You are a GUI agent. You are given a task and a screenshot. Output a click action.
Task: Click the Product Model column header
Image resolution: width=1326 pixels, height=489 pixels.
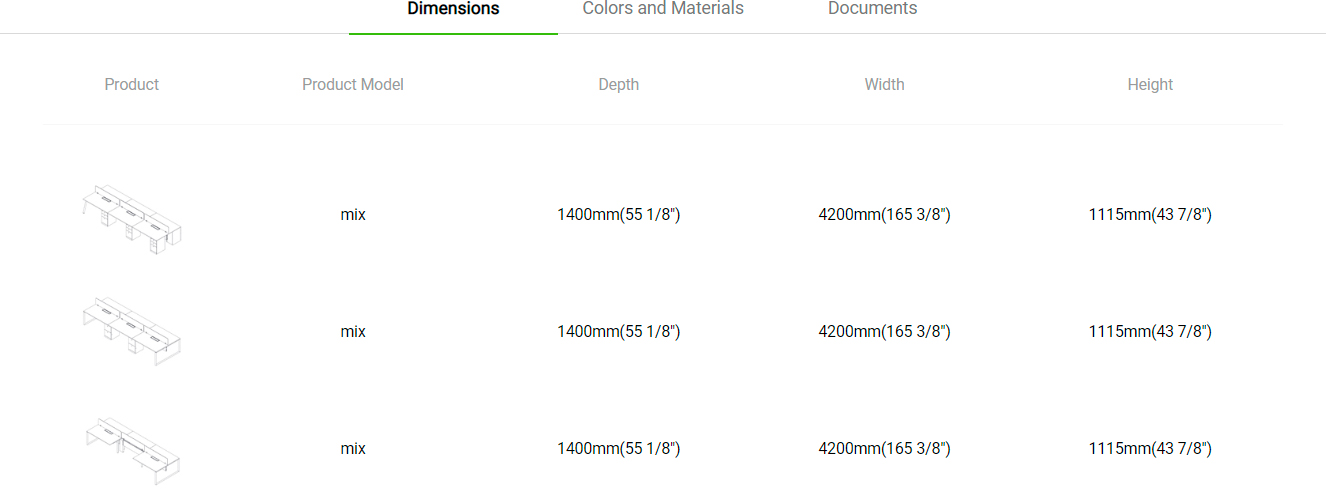pos(353,85)
